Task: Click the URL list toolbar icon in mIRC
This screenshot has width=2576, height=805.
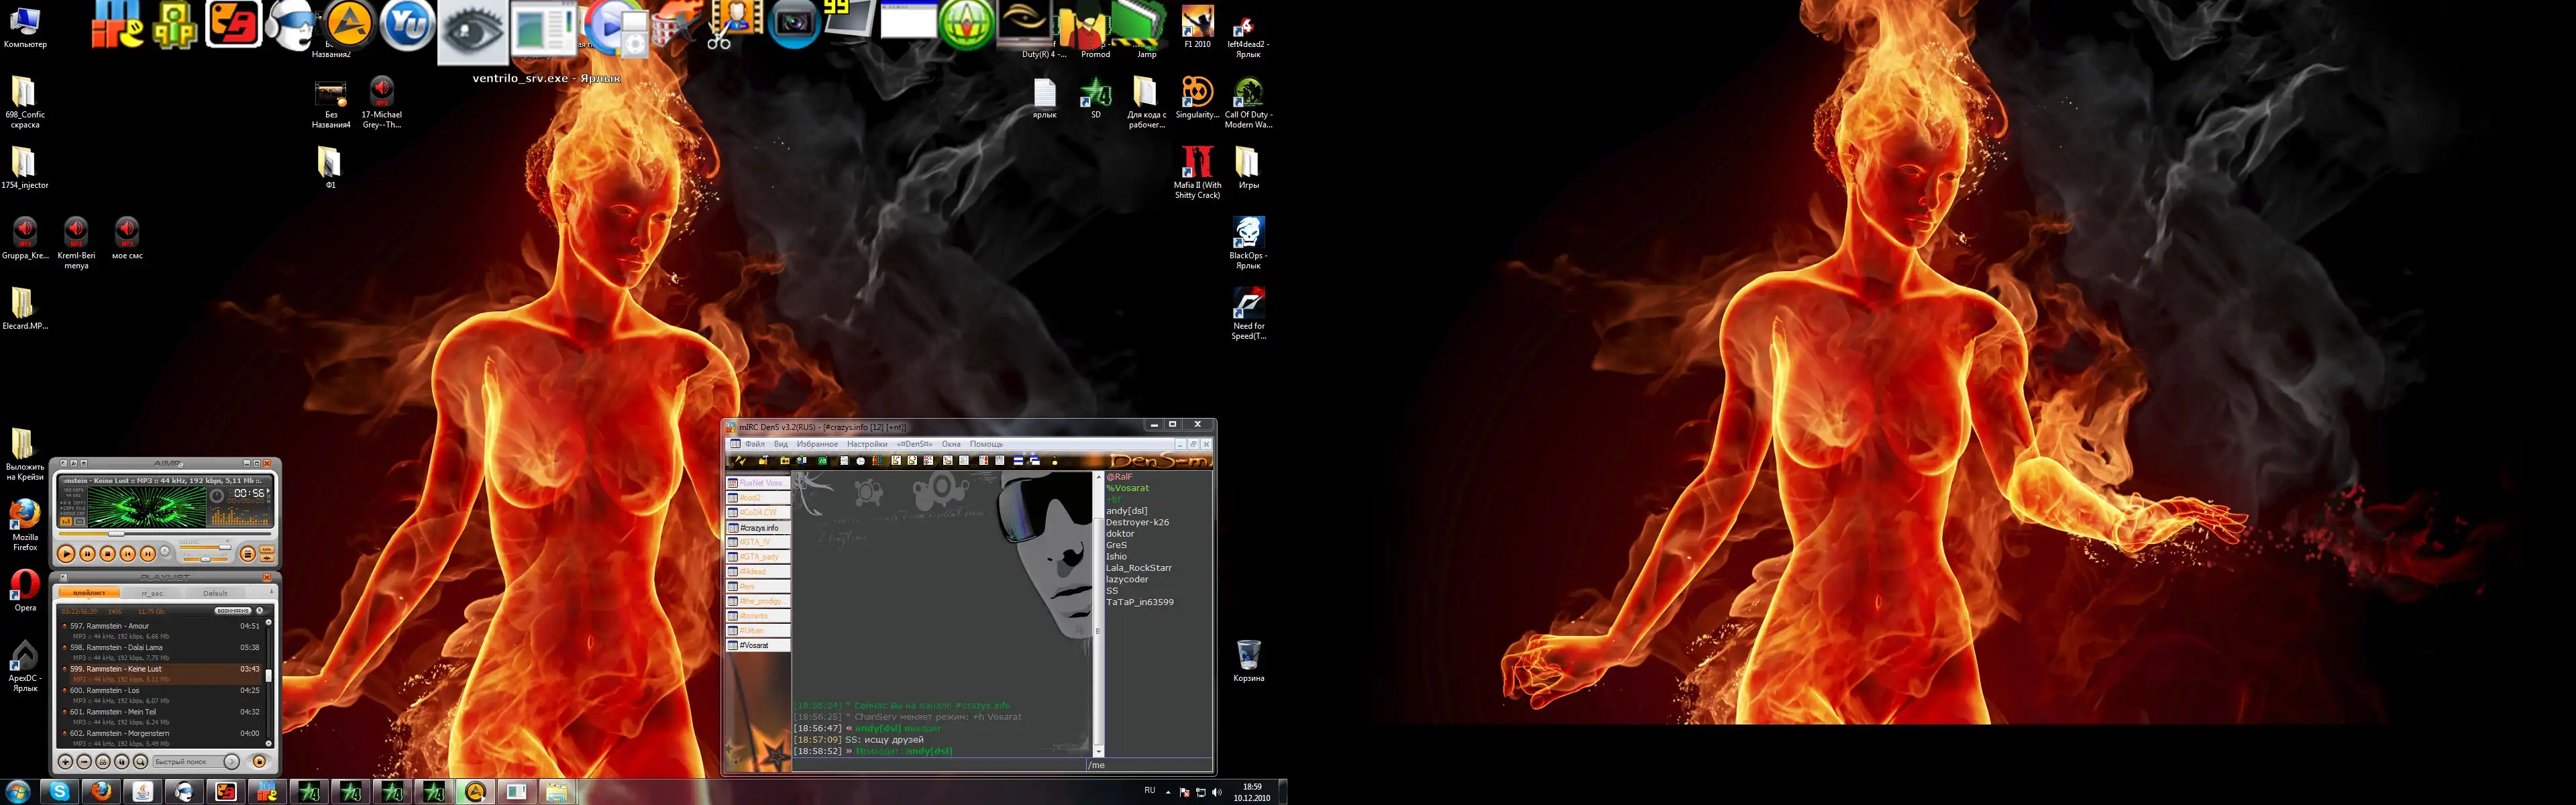Action: pos(1000,461)
